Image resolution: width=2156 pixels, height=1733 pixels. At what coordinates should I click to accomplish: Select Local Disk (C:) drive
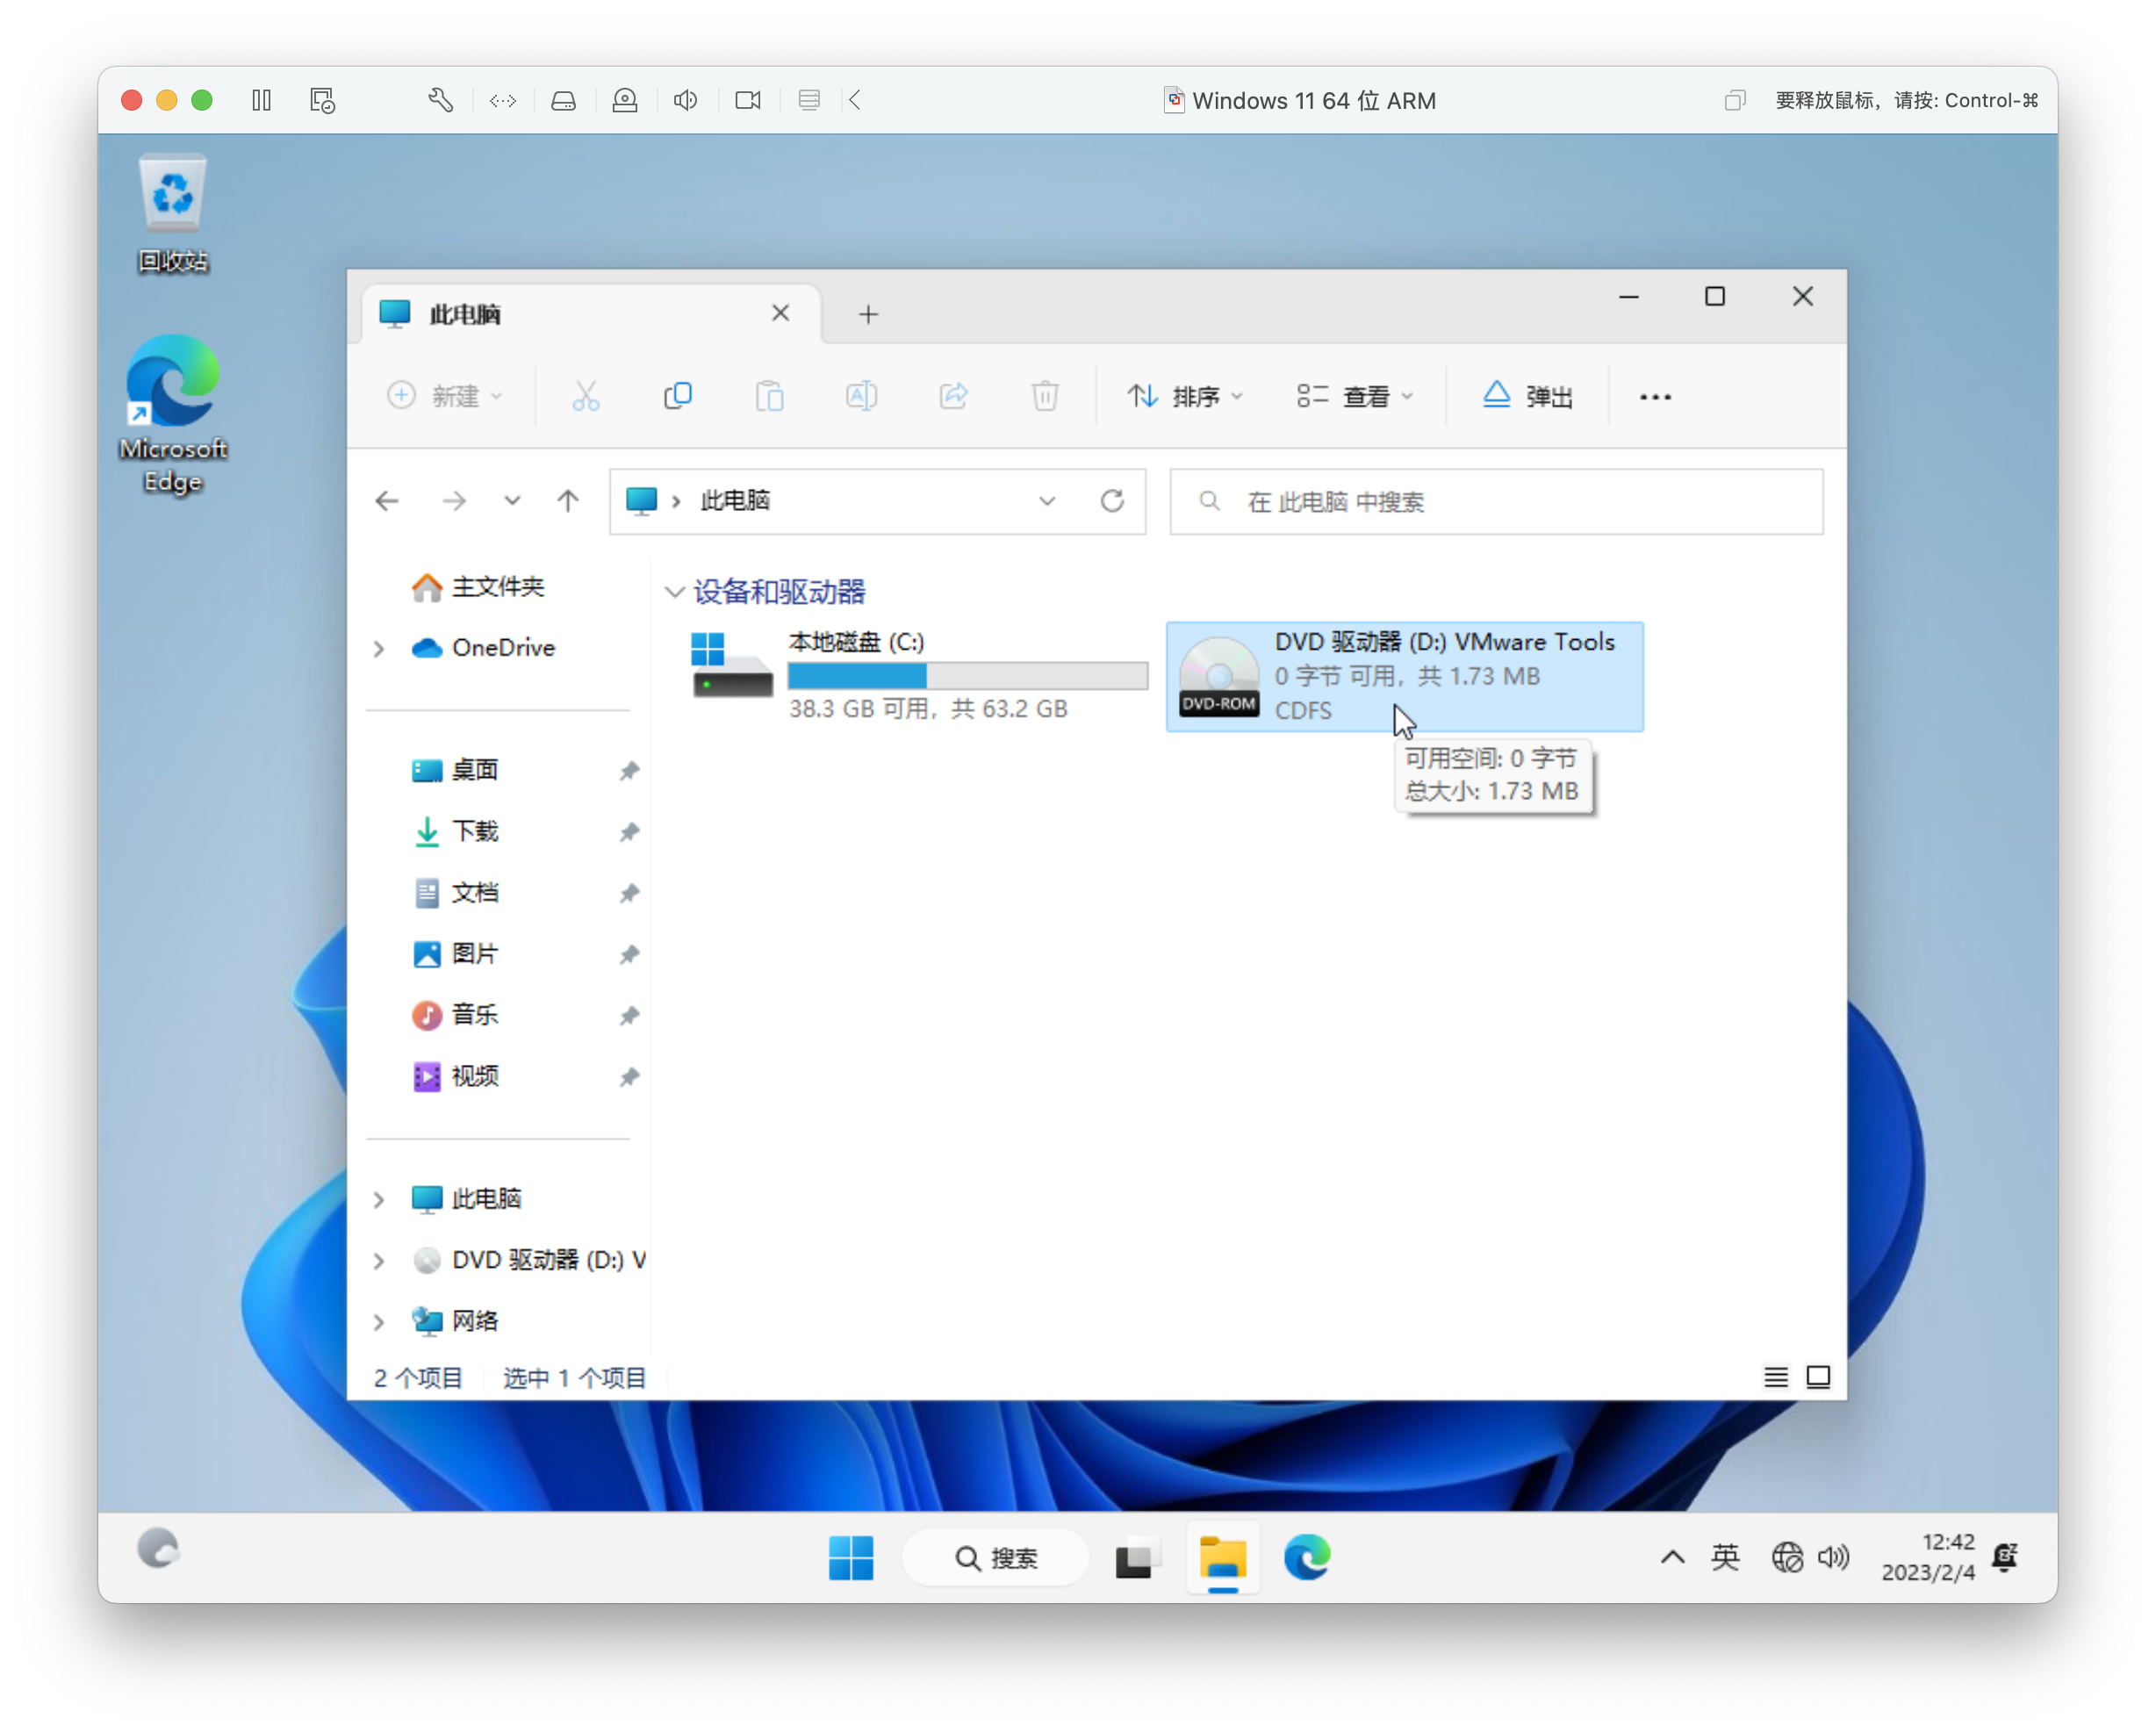(x=855, y=643)
